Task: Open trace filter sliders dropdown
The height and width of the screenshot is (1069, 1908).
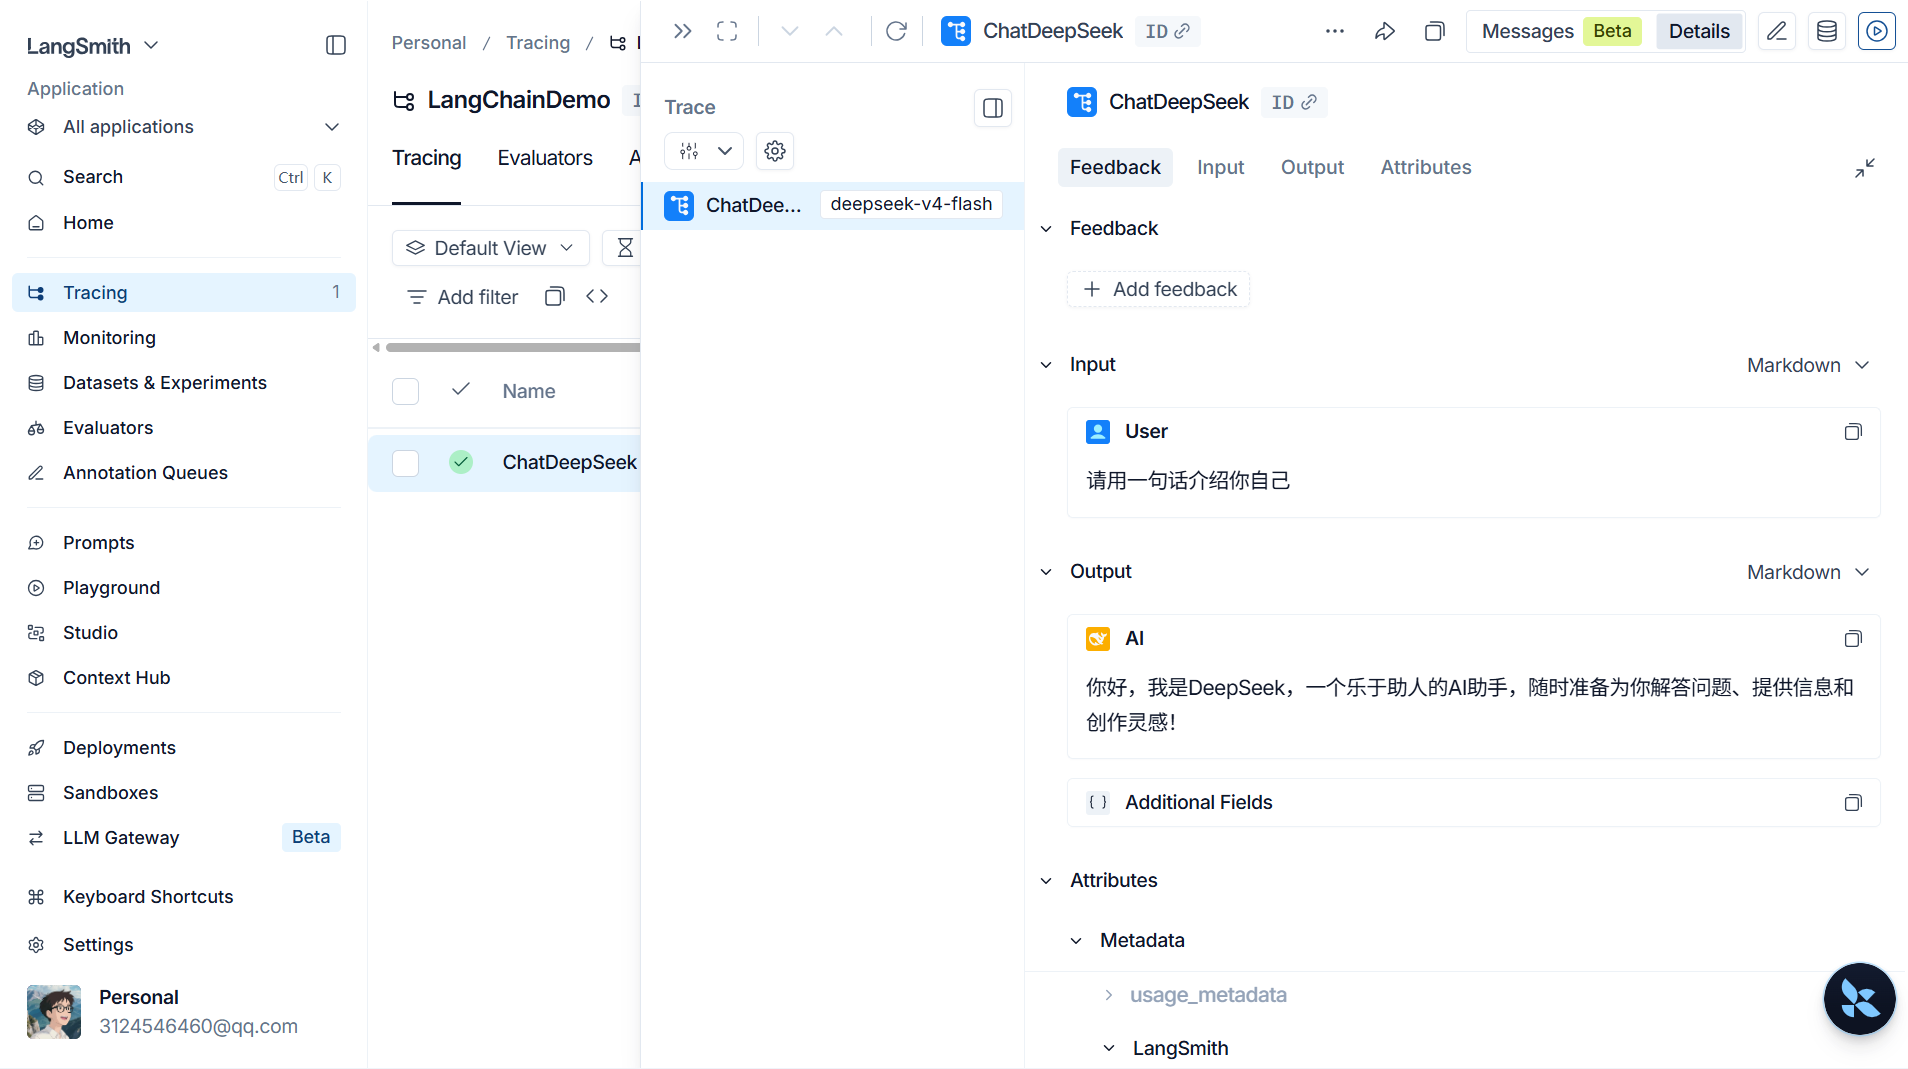Action: (x=704, y=151)
